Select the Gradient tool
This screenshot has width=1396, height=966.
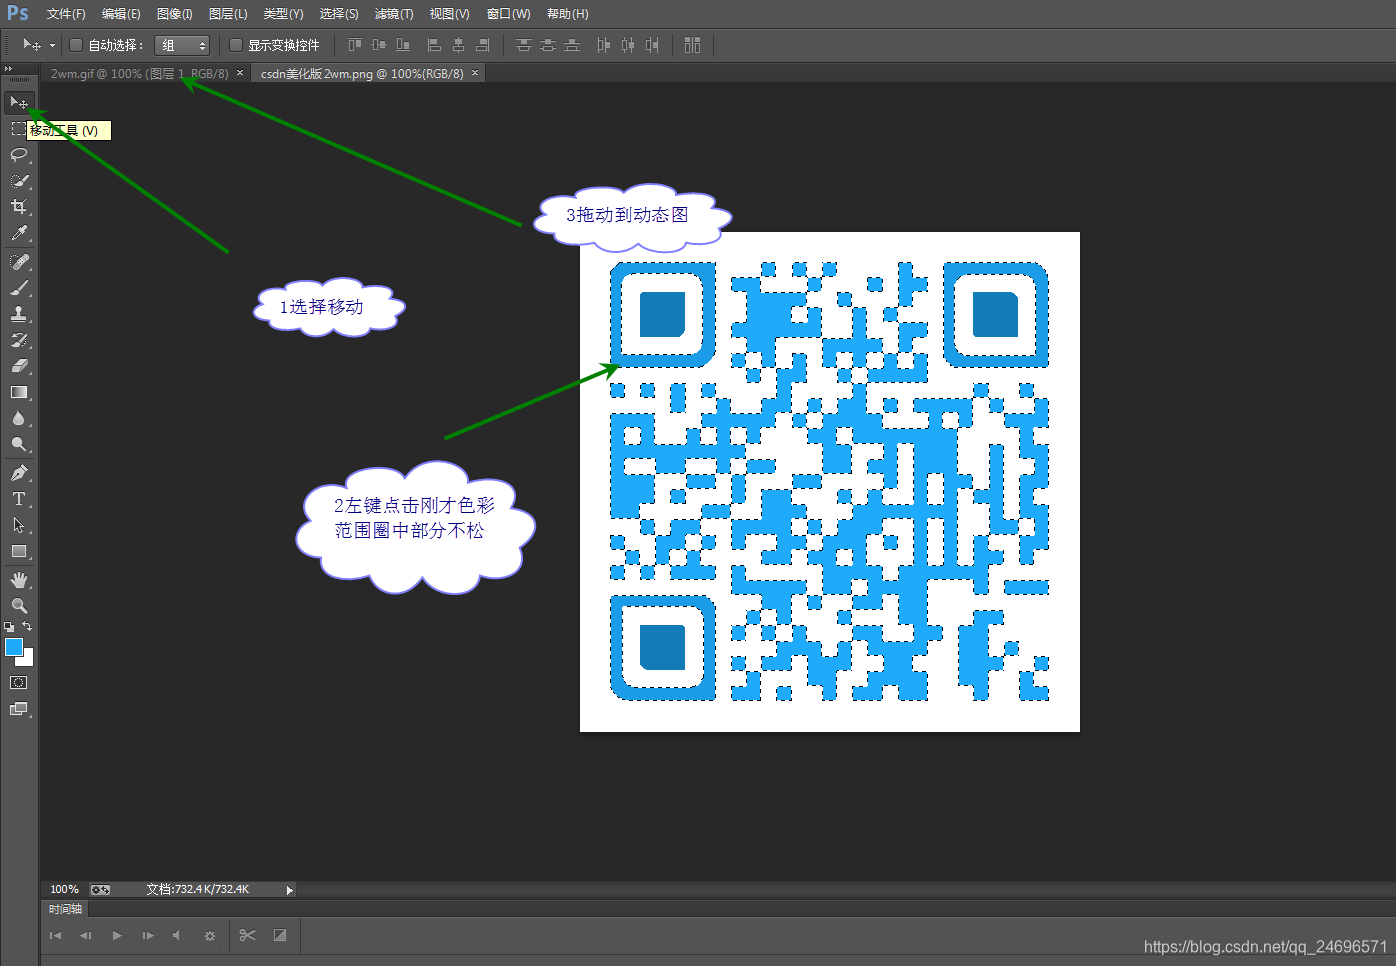pos(19,393)
